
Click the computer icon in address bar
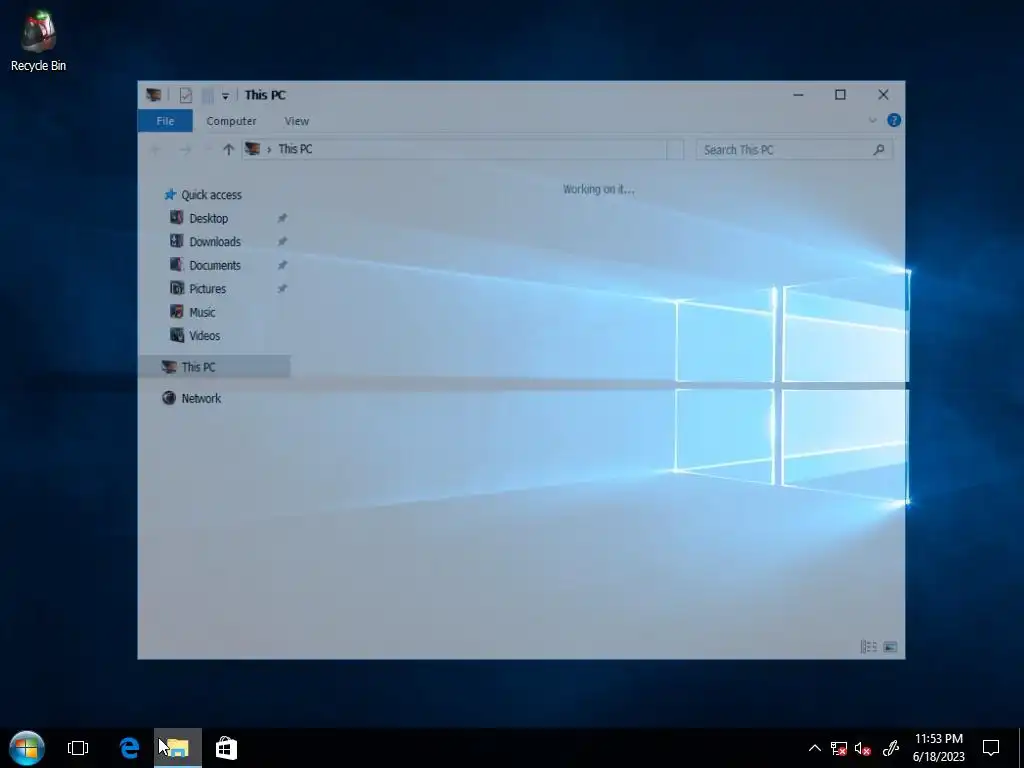(x=253, y=149)
